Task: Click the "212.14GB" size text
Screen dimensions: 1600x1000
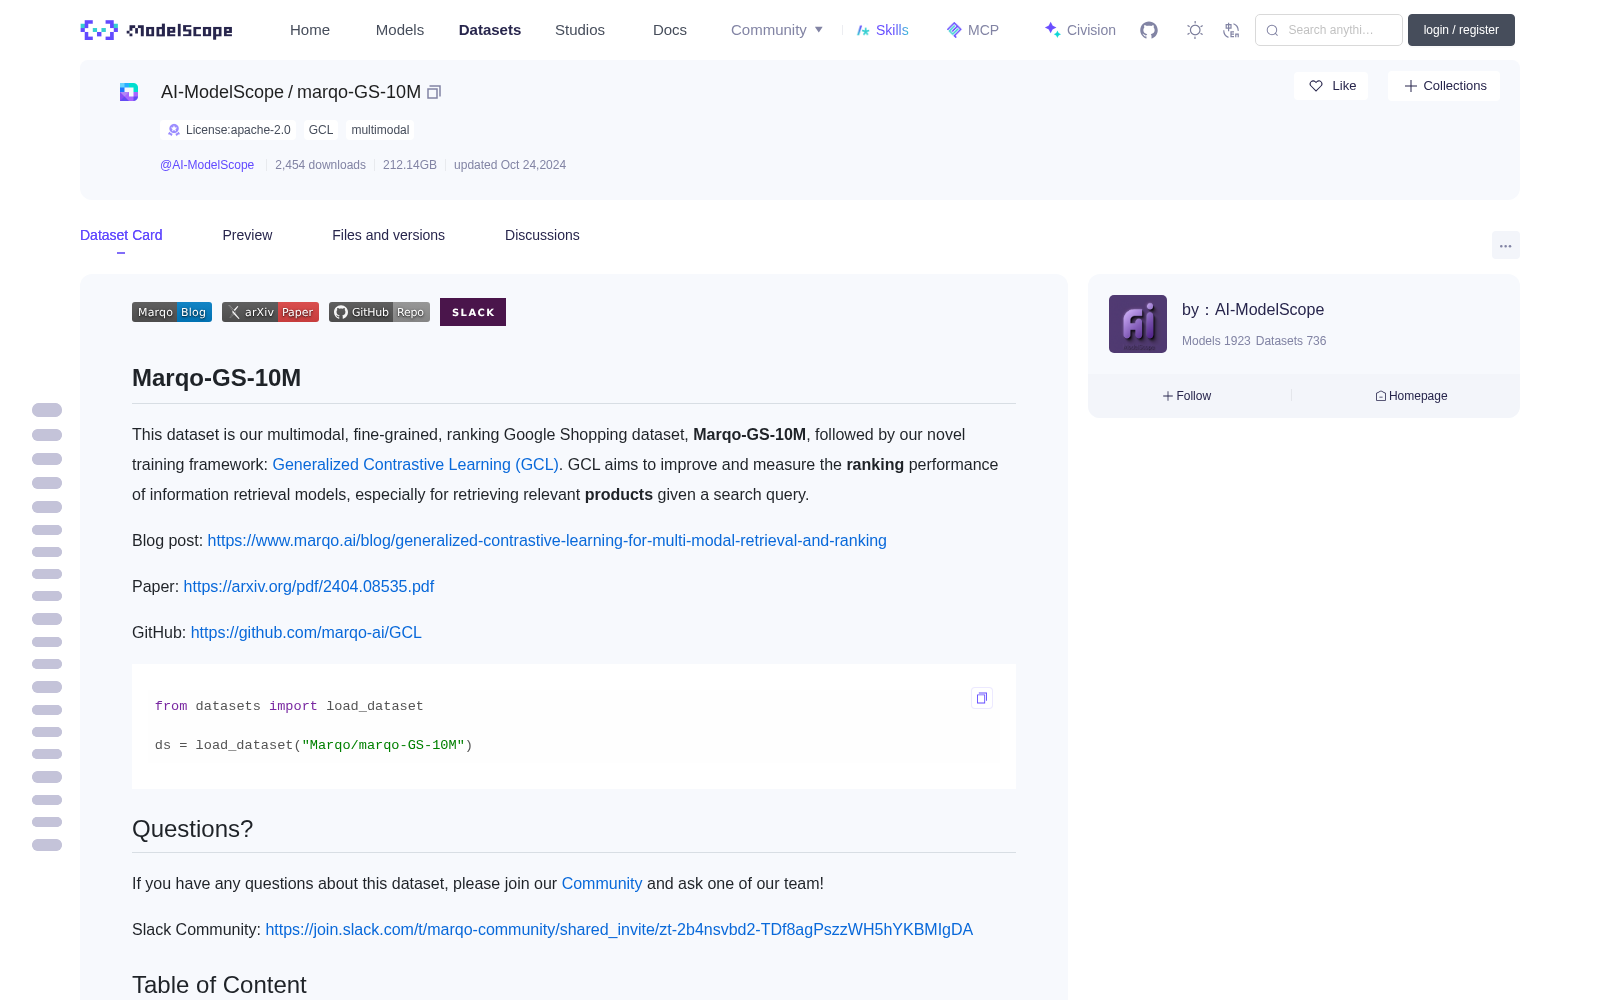Action: (x=410, y=165)
